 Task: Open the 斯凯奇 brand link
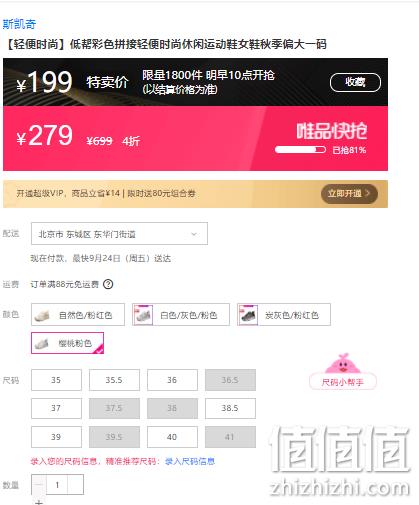[x=19, y=24]
